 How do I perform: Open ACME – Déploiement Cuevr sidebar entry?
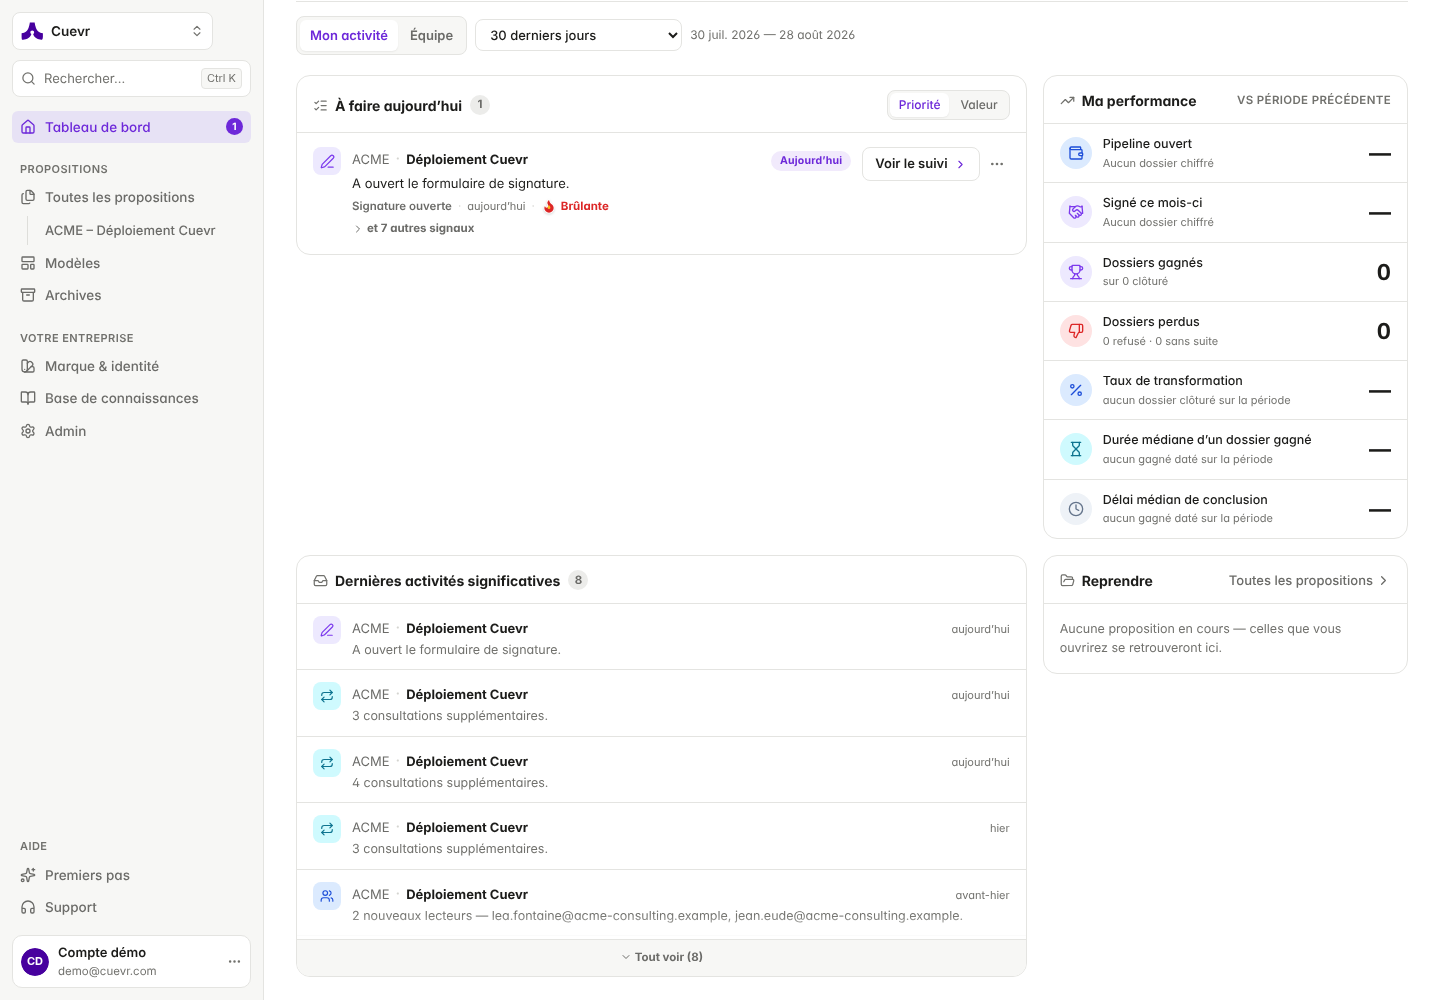pyautogui.click(x=130, y=230)
